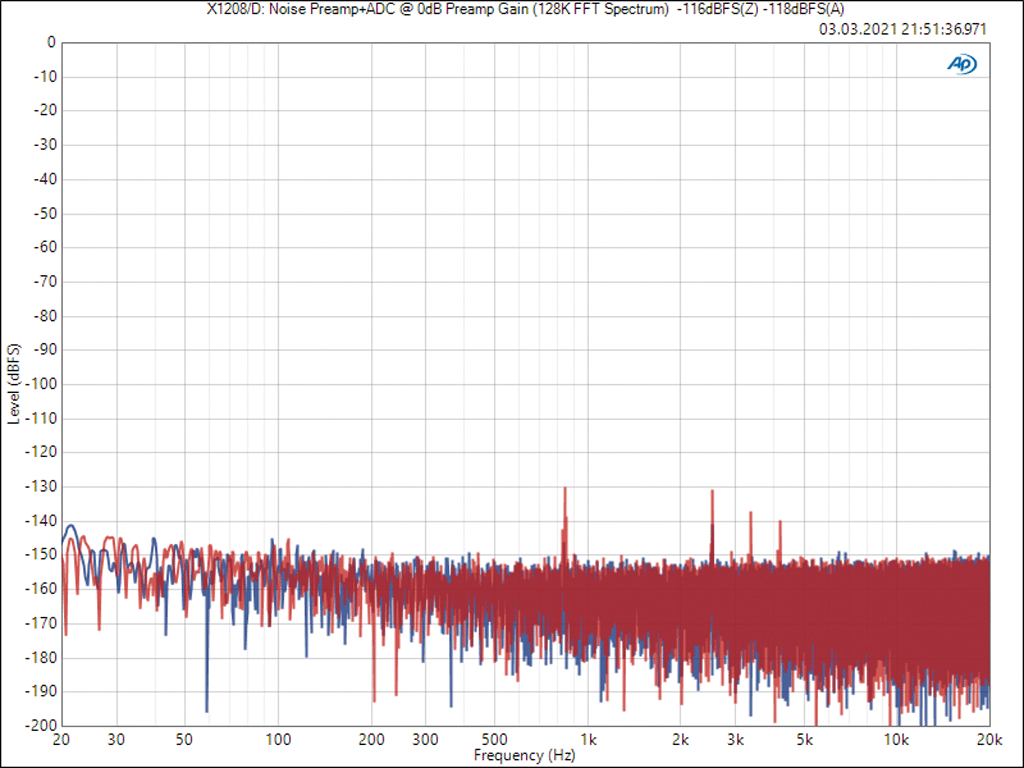
Task: Click the red spike at about 2.5 kHz
Action: 712,524
